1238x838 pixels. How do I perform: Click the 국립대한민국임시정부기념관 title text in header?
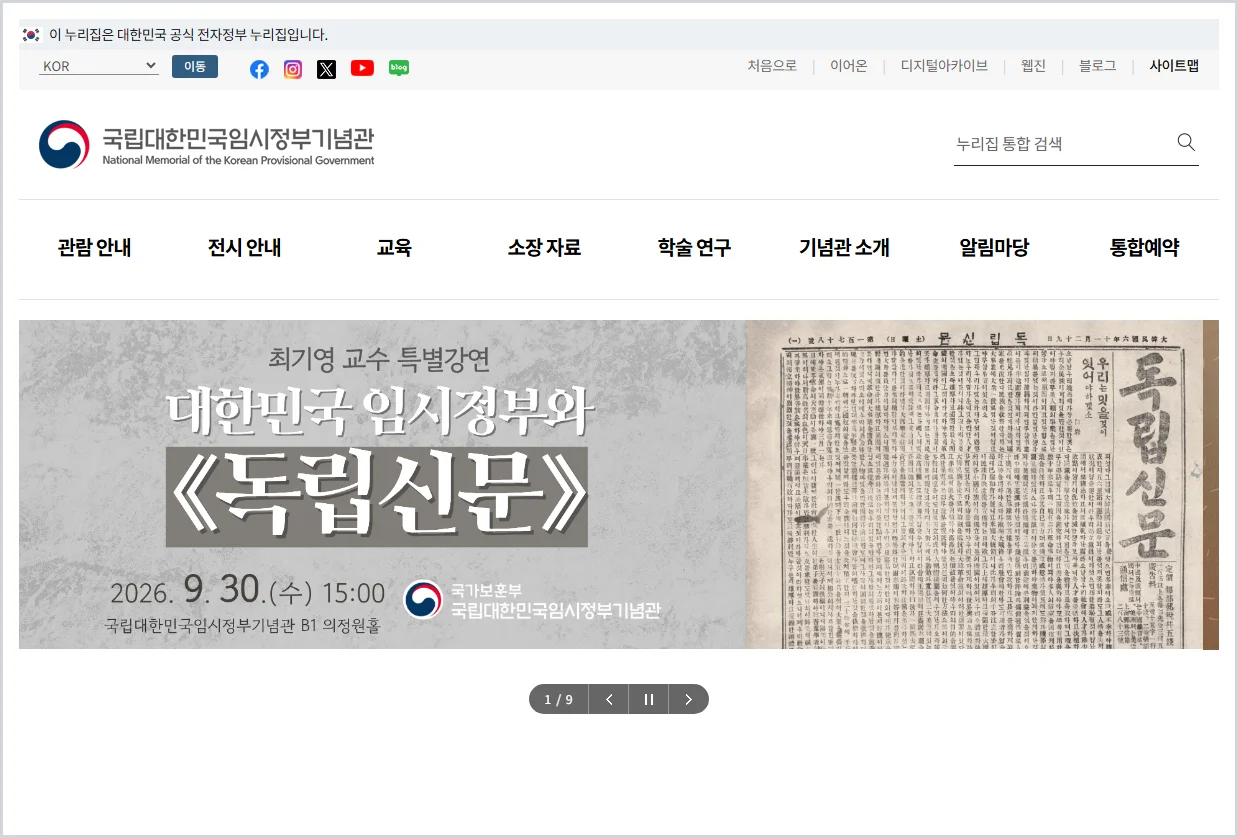click(x=238, y=138)
